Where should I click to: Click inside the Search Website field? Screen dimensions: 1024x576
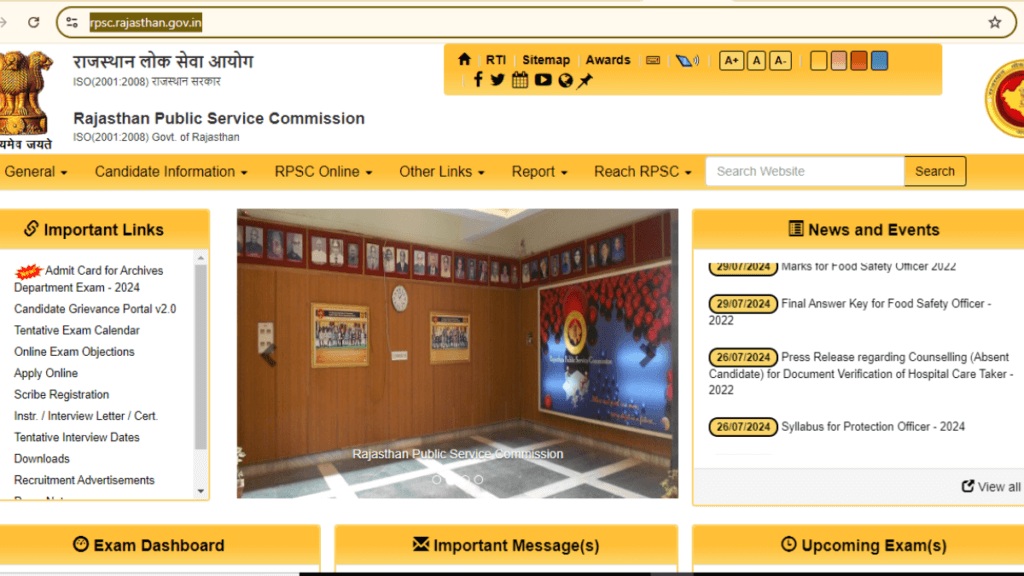point(804,171)
